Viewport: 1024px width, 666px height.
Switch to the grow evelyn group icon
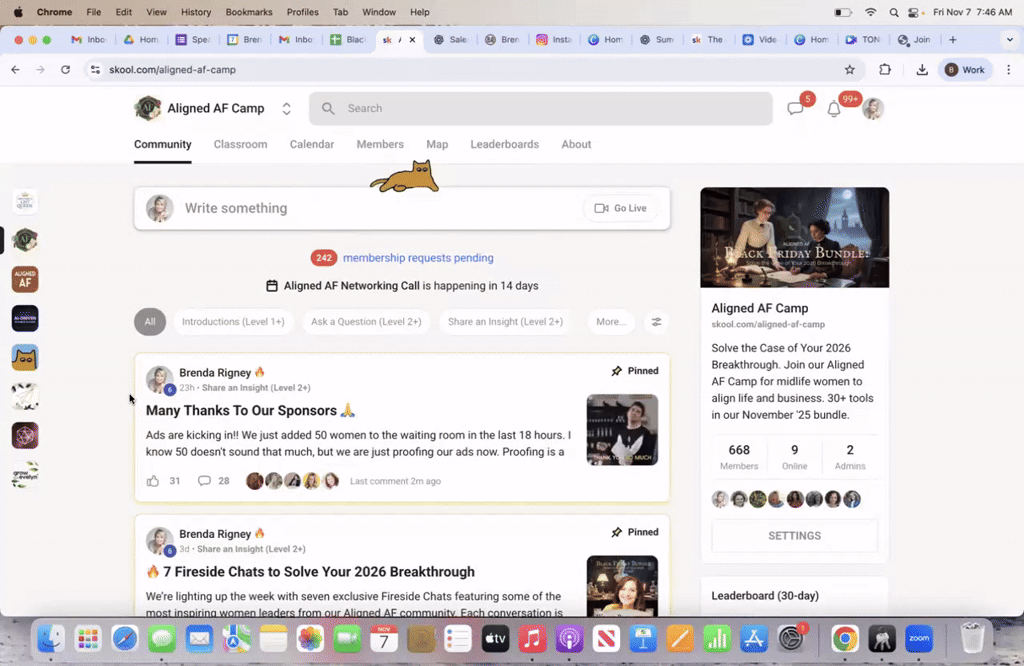(25, 475)
